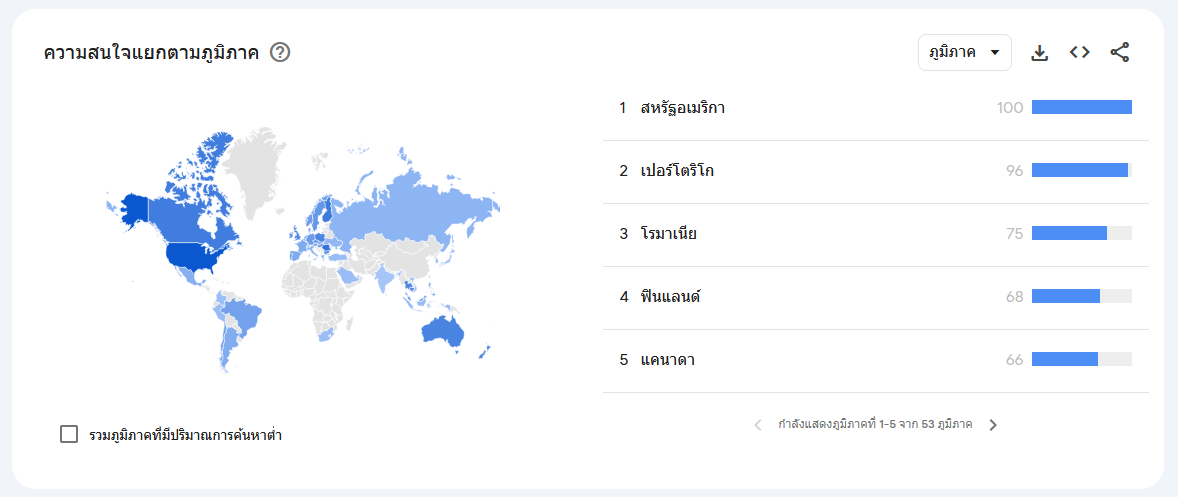This screenshot has height=497, width=1178.
Task: Open the help question mark icon
Action: tap(280, 53)
